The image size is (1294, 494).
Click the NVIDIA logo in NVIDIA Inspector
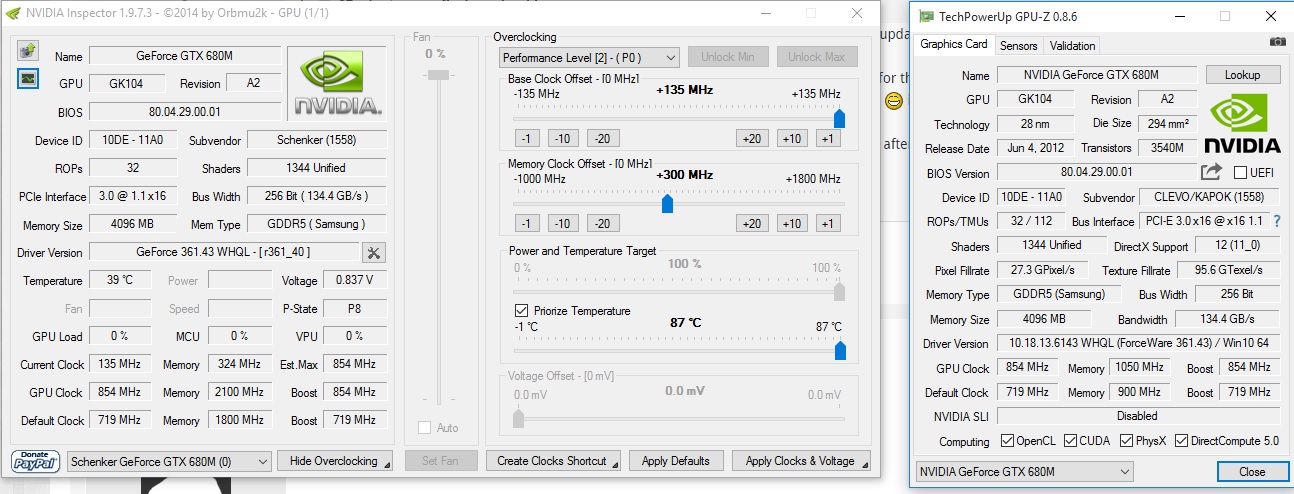coord(336,83)
